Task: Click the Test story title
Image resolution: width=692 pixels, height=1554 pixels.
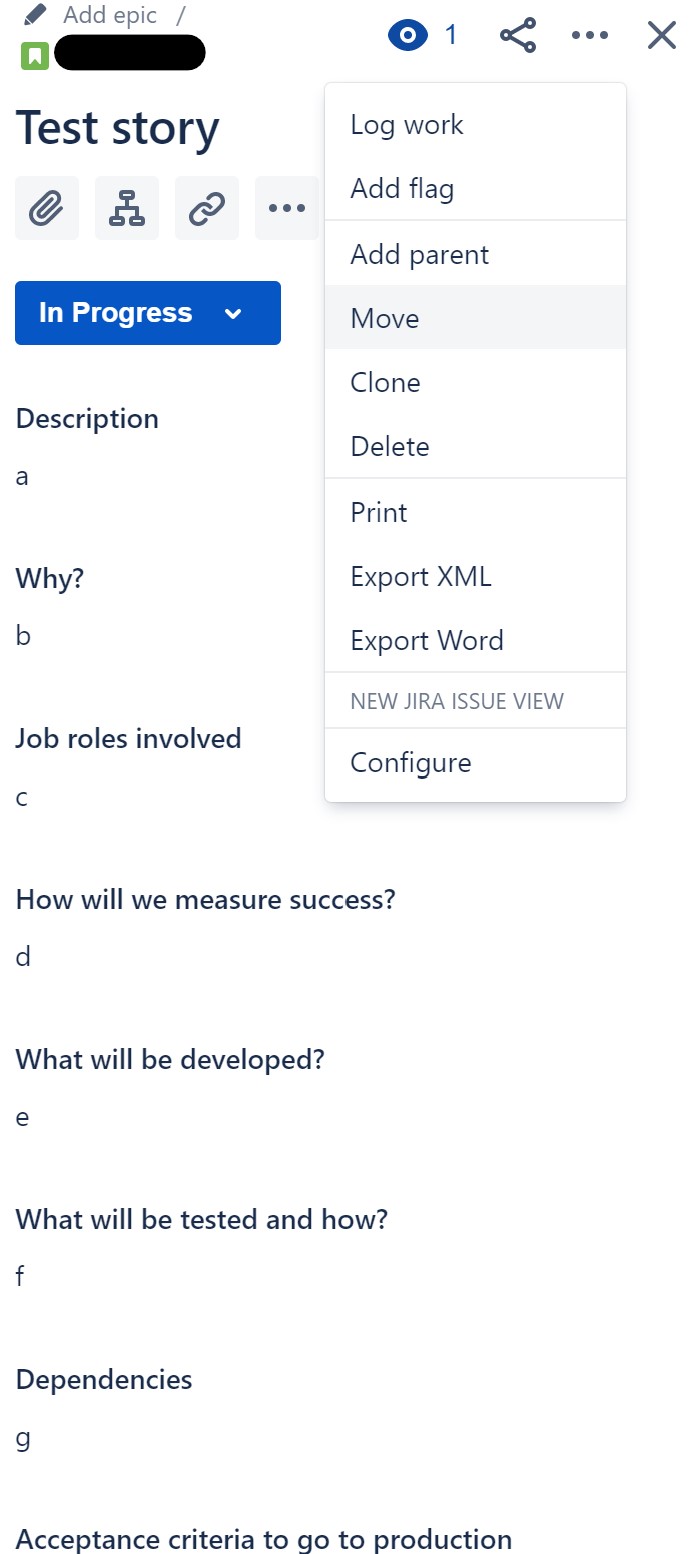Action: [x=118, y=128]
